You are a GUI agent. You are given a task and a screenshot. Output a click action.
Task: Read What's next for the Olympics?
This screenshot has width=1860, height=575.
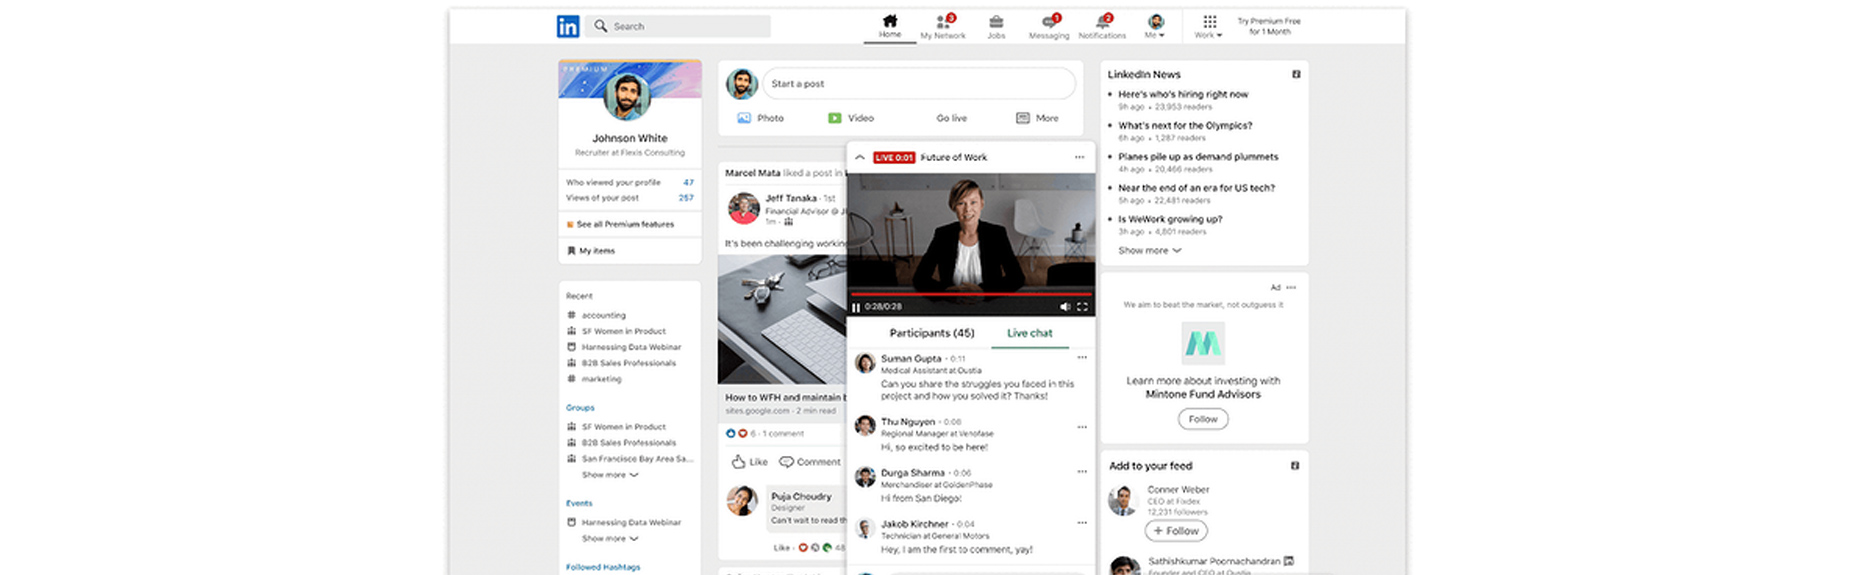pos(1185,126)
